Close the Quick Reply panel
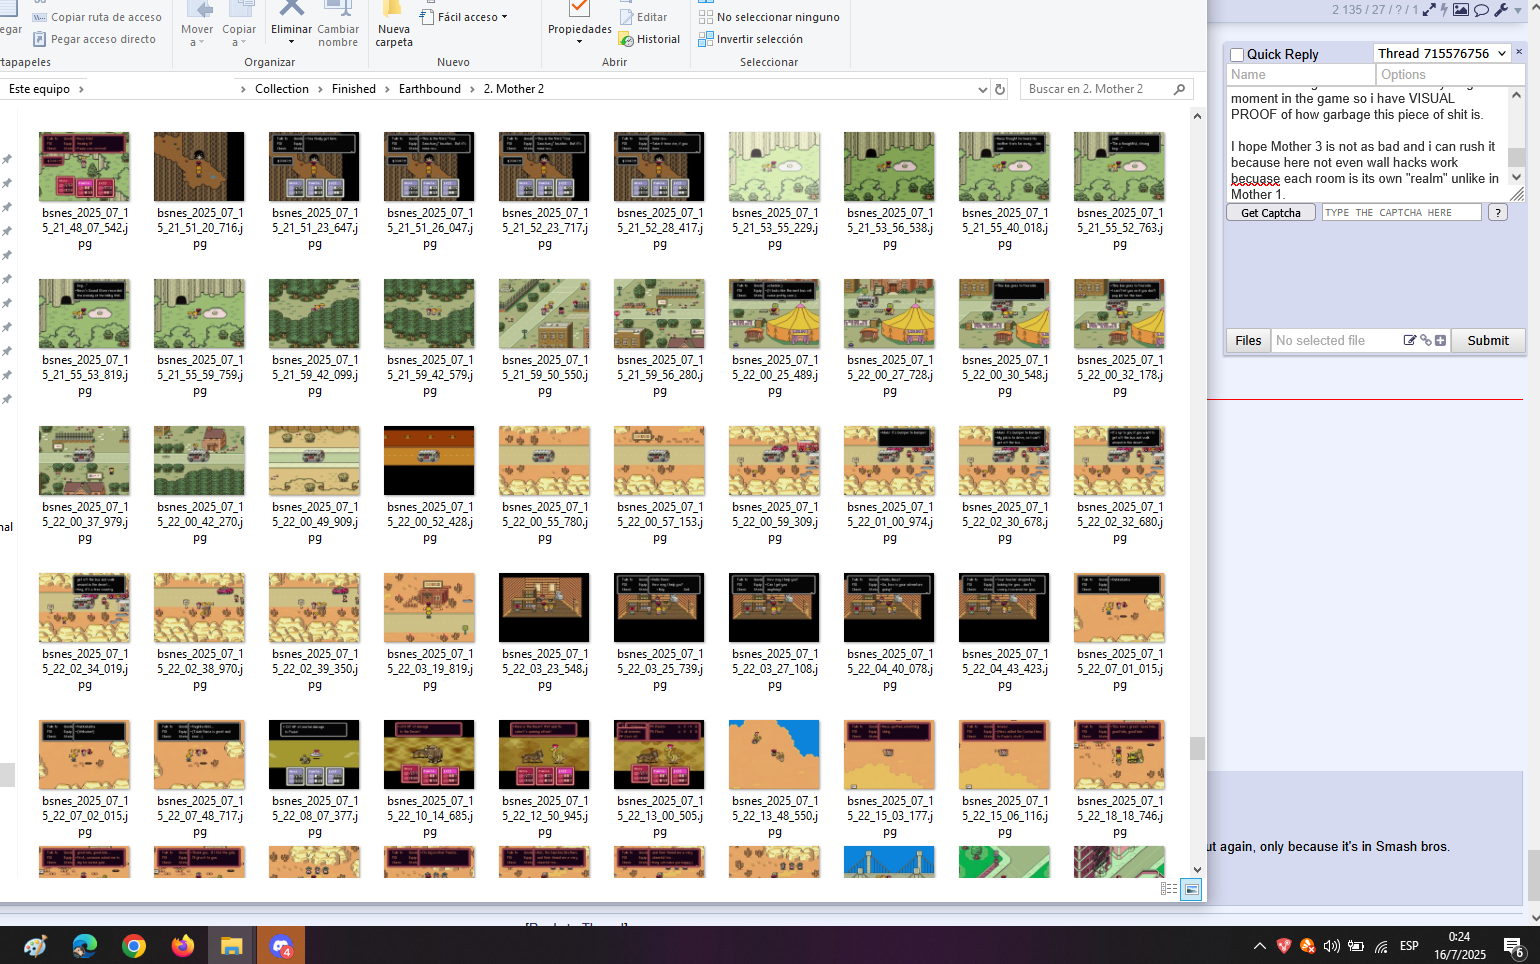This screenshot has height=964, width=1540. pos(1518,51)
